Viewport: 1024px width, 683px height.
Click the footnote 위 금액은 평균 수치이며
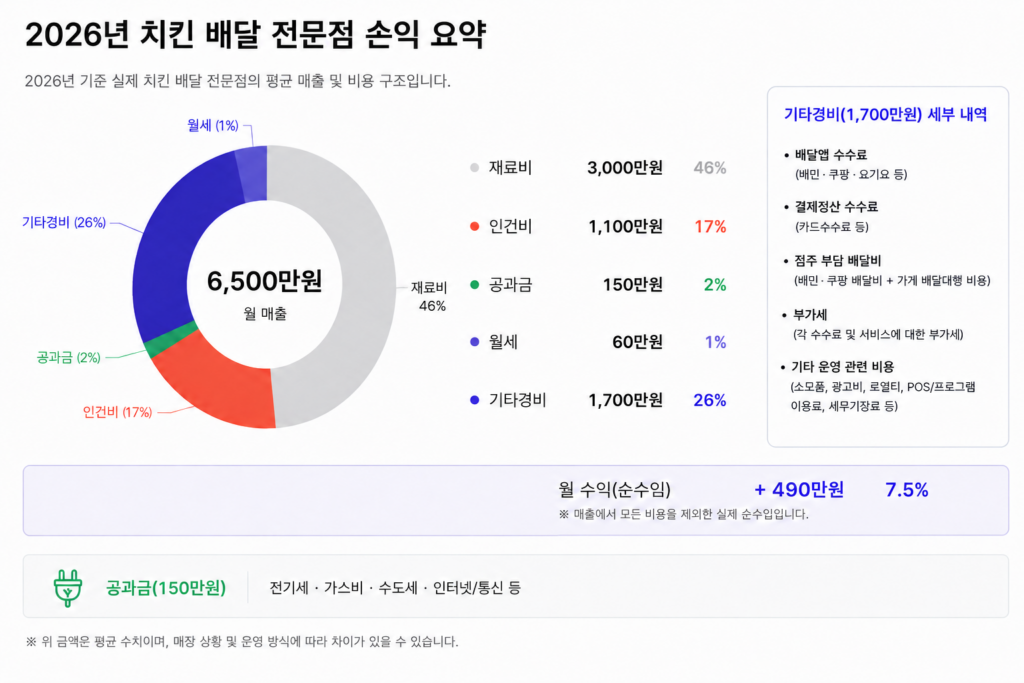point(242,642)
